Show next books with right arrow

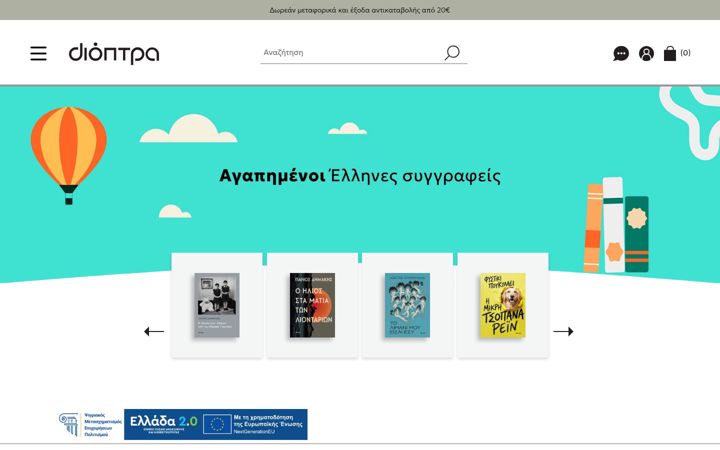tap(563, 331)
